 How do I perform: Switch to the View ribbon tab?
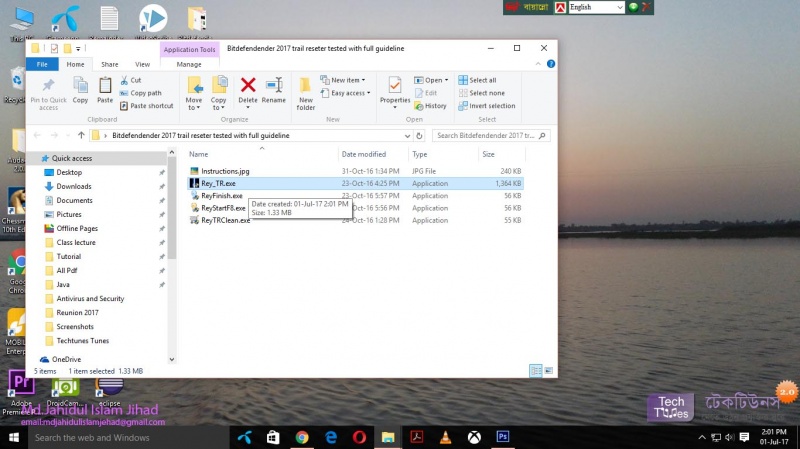click(142, 64)
